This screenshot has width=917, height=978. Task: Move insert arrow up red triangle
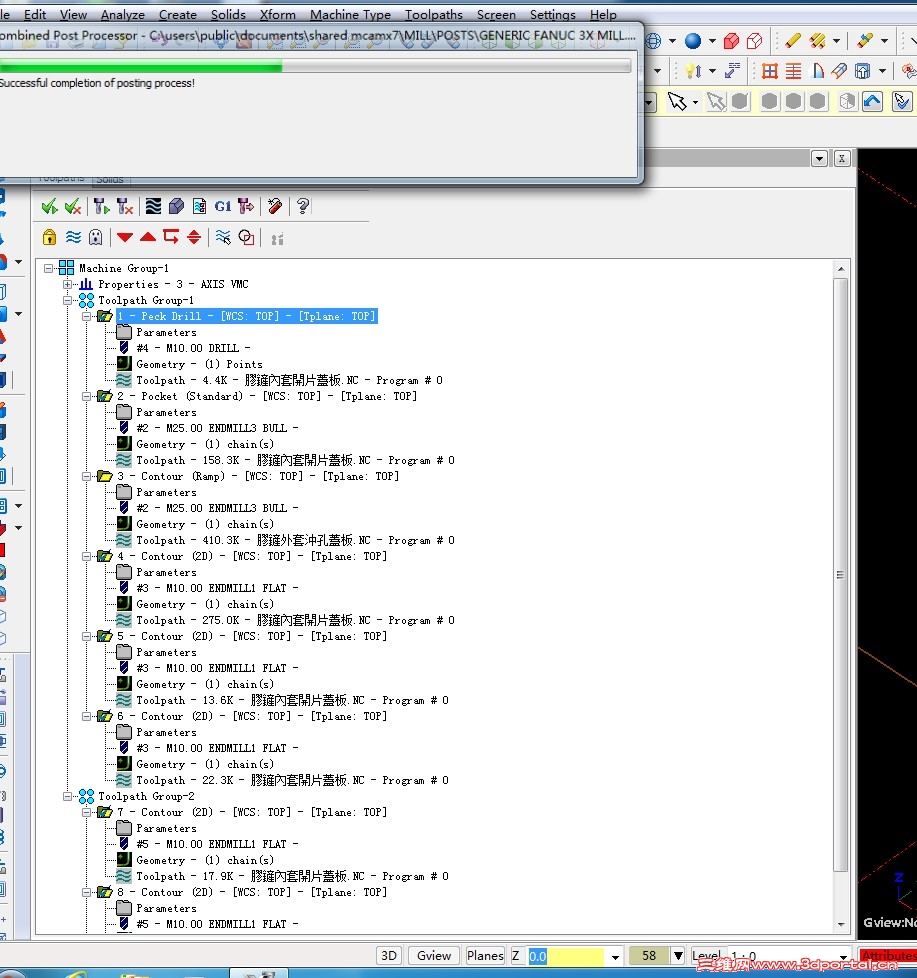tap(148, 238)
